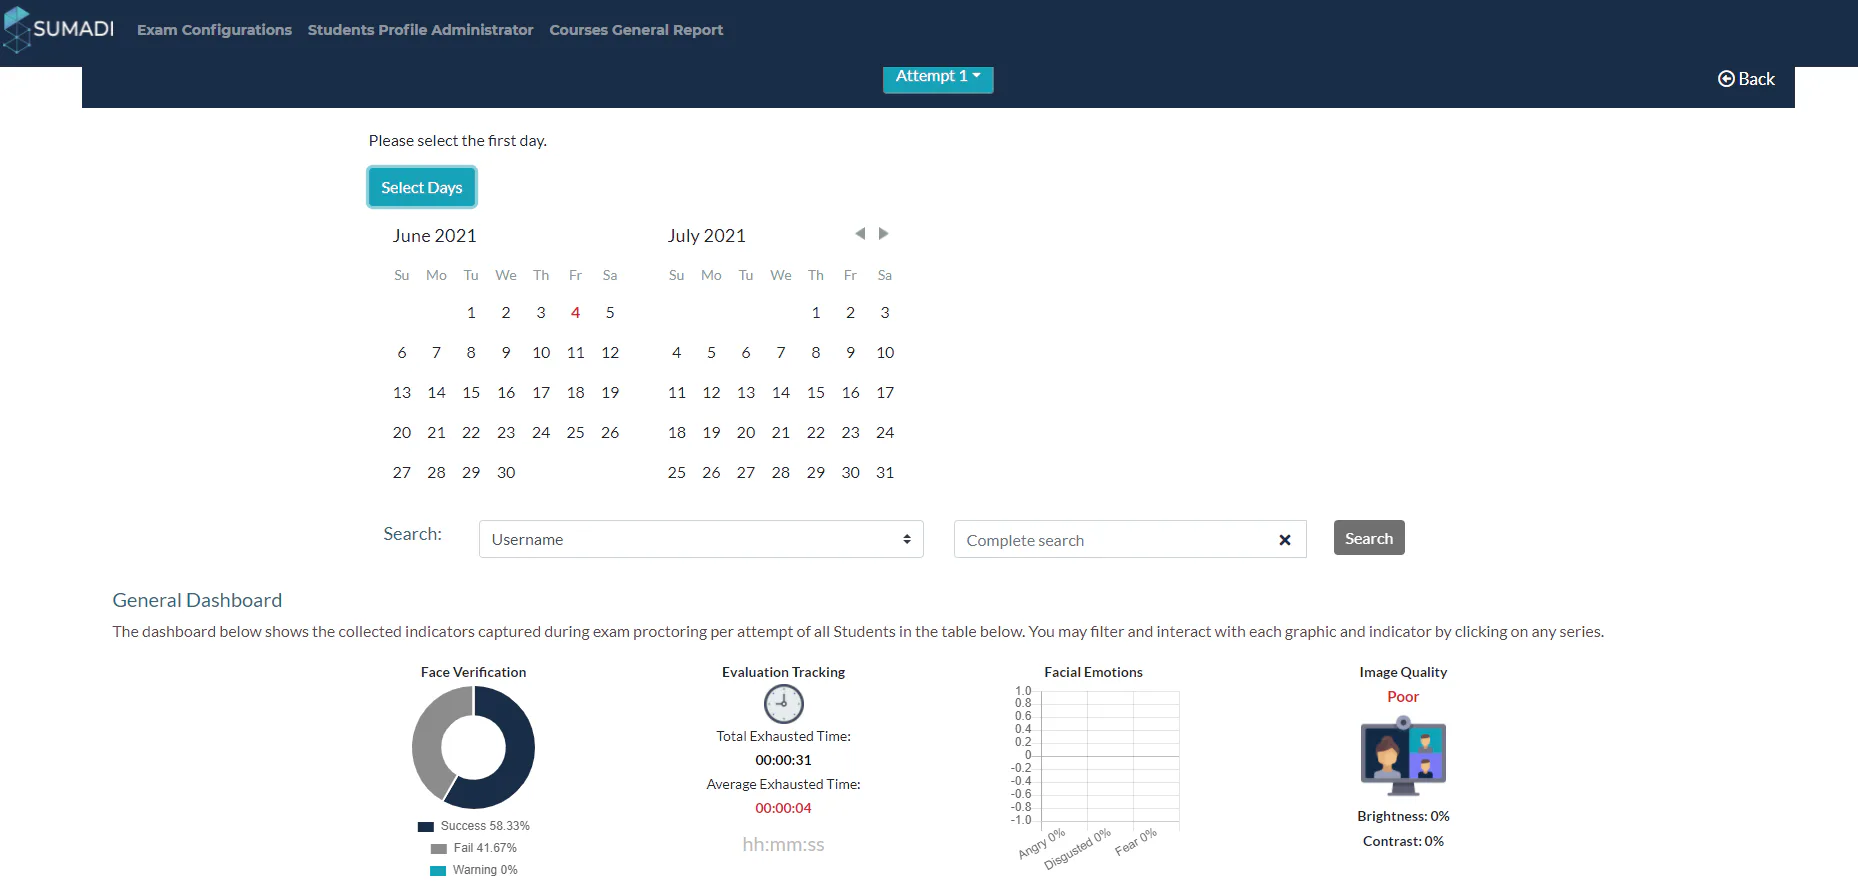Click the Average Exhausted Time value 00:00:04
Screen dimensions: 1858x887
(784, 808)
